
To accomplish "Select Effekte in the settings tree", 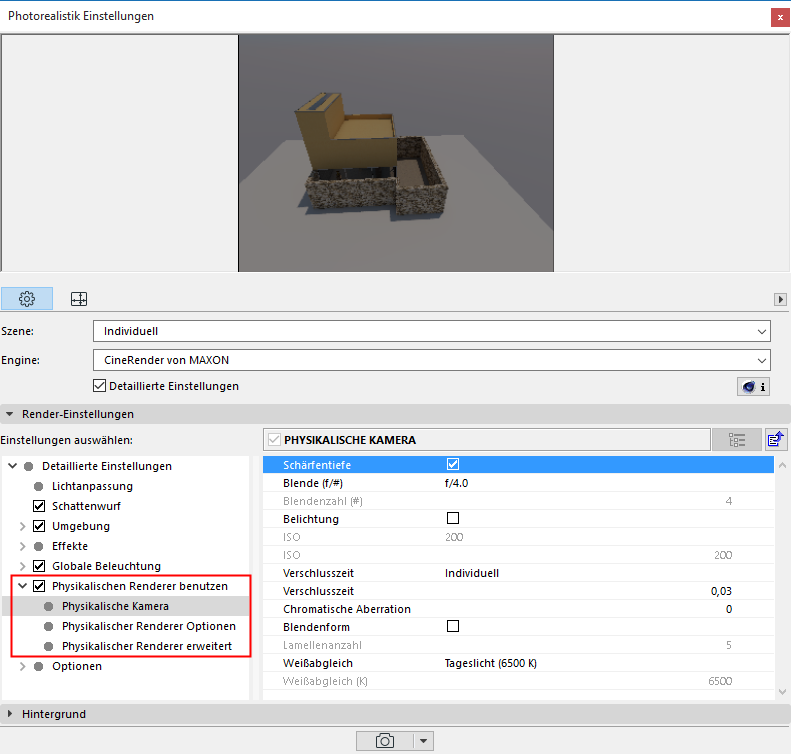I will click(70, 546).
